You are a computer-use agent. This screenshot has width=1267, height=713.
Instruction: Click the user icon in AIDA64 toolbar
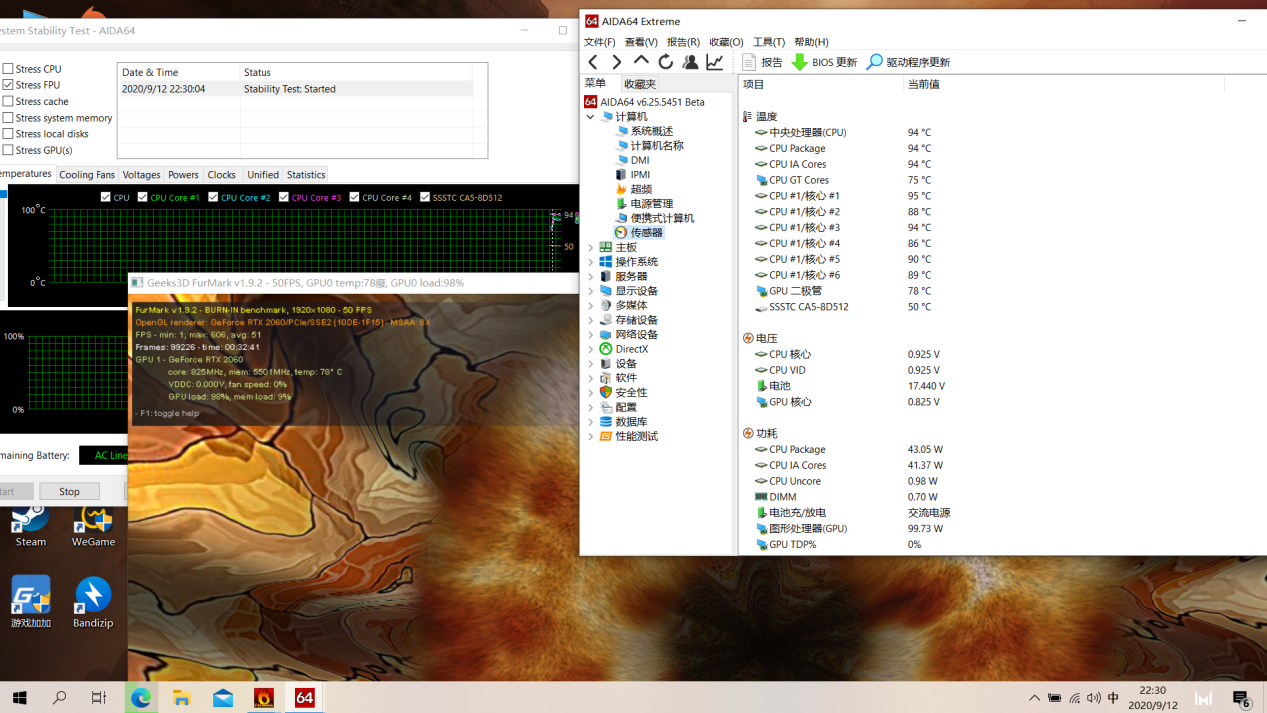pos(690,62)
